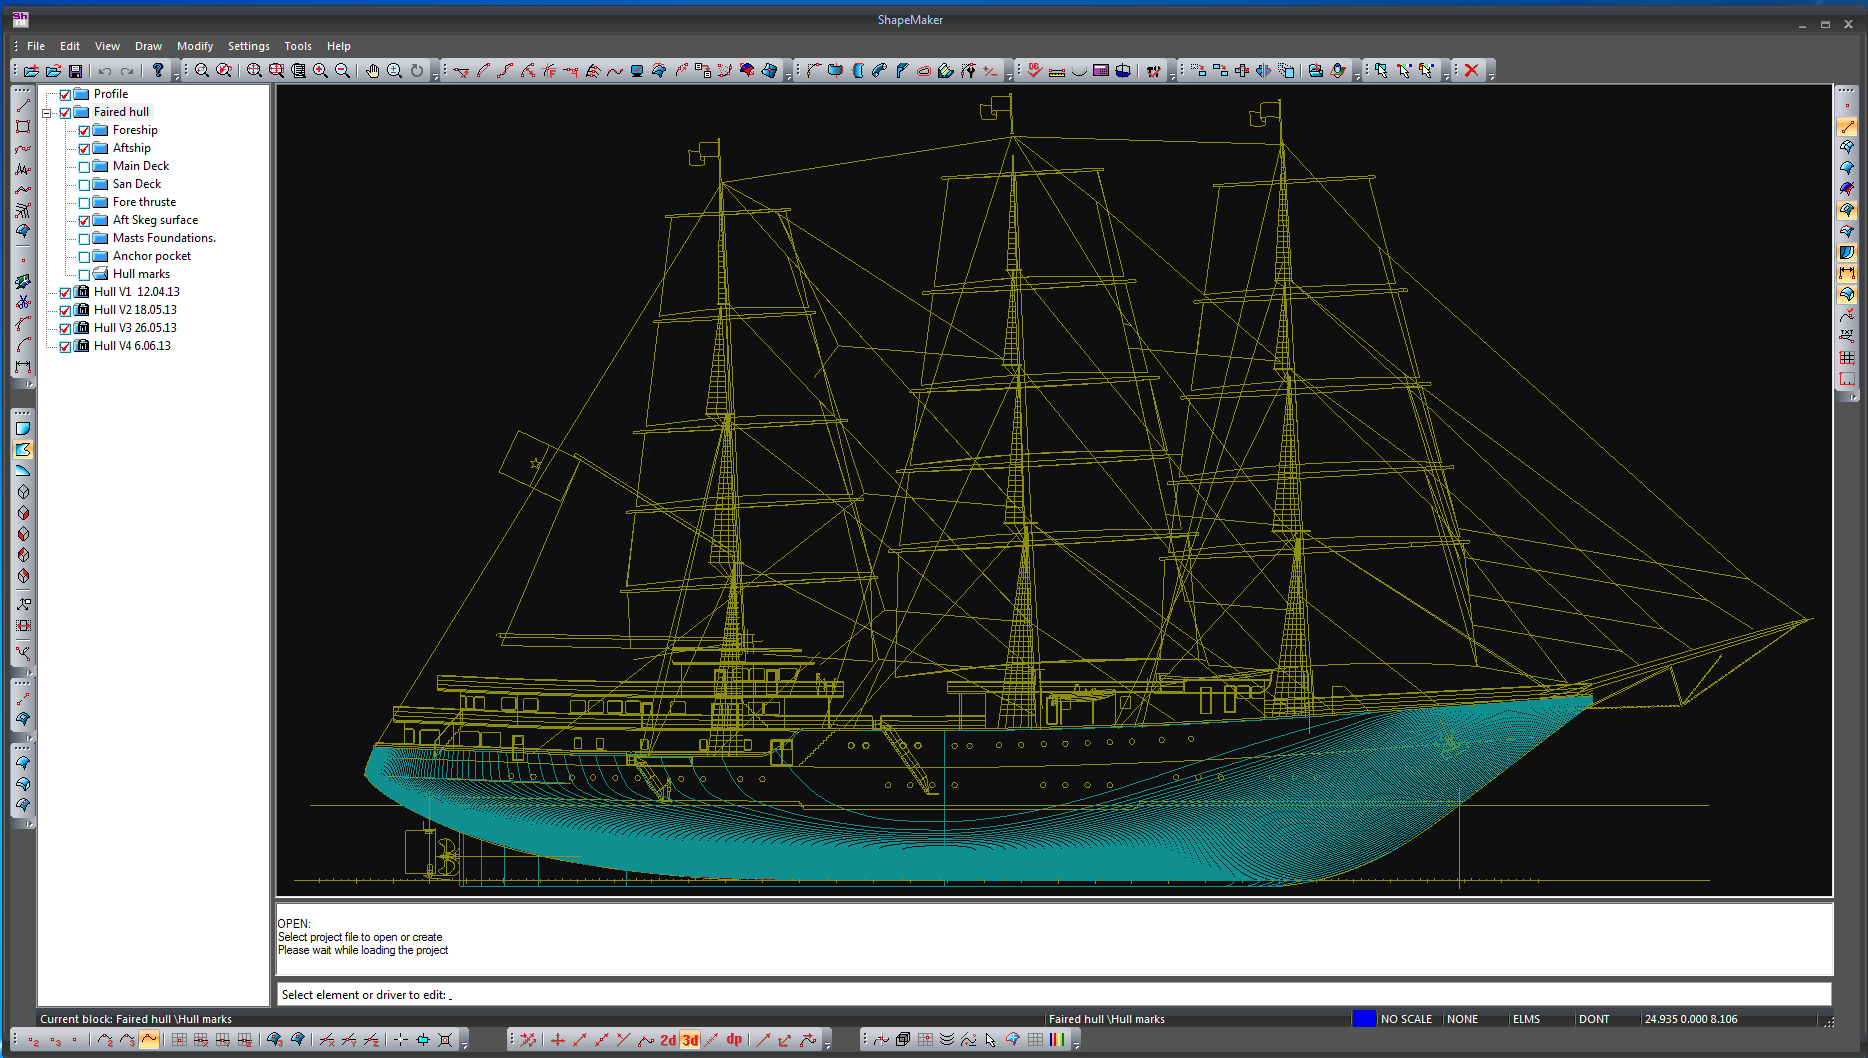Open the Modify menu
This screenshot has width=1868, height=1058.
coord(195,46)
